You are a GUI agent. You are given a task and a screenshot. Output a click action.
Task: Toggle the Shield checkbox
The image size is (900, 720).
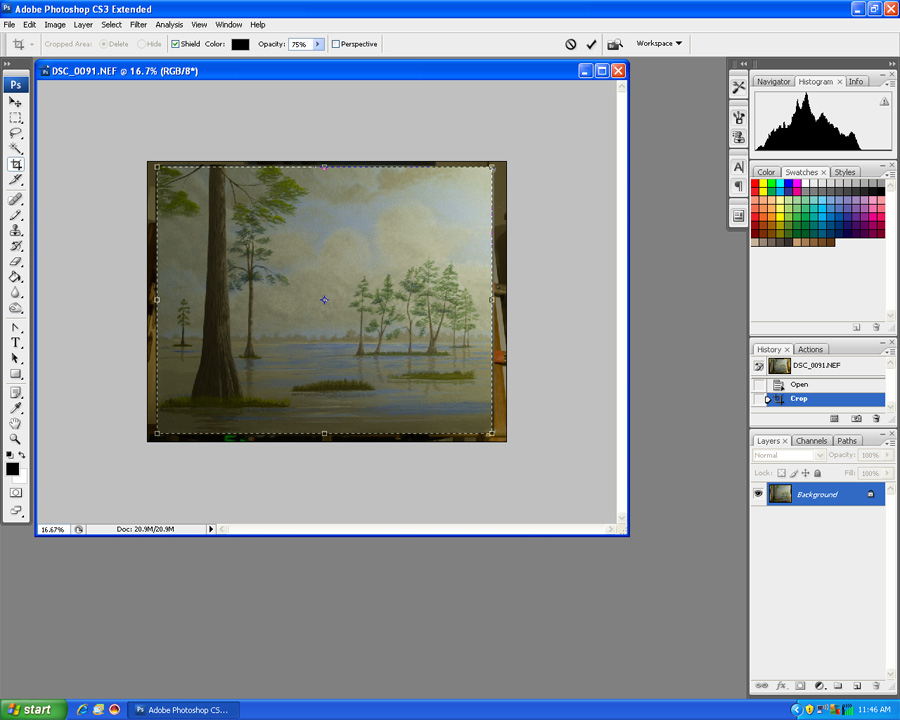click(x=176, y=44)
